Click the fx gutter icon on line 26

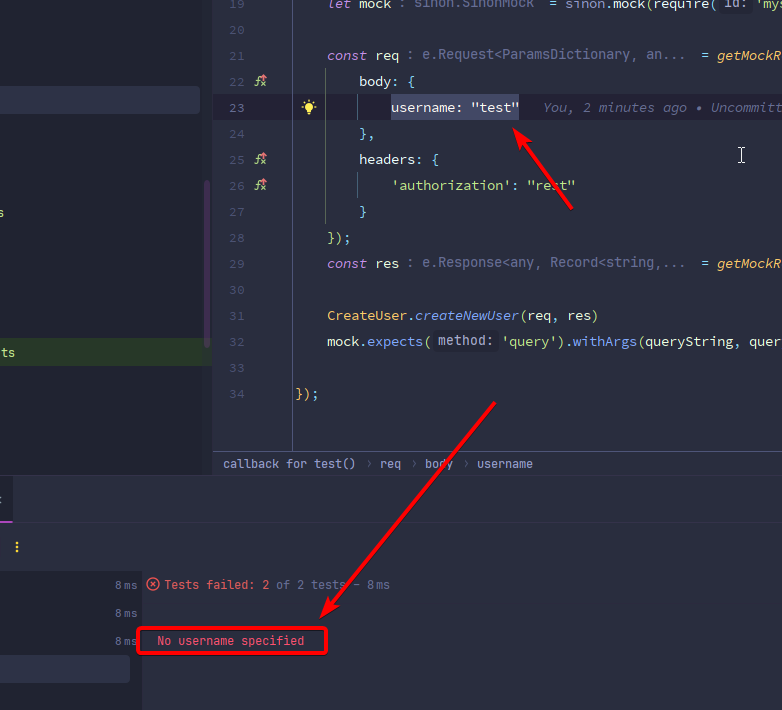pyautogui.click(x=261, y=186)
